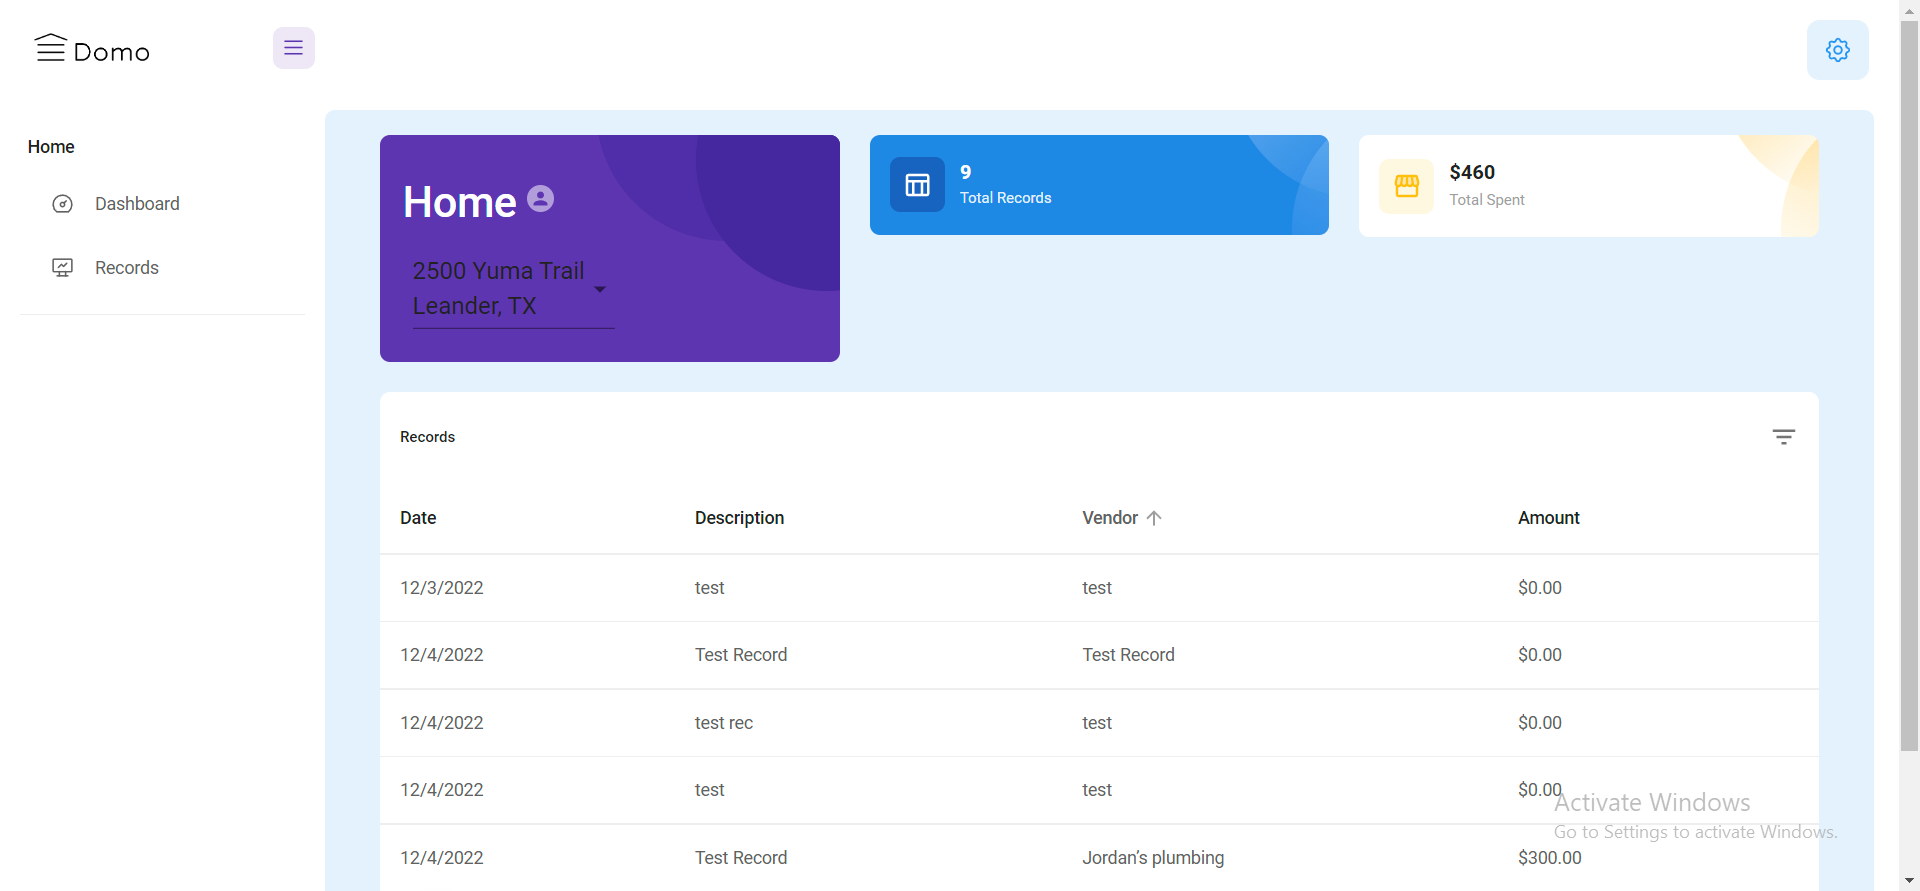Open the 2500 Yuma Trail address dropdown
1920x891 pixels.
513,289
